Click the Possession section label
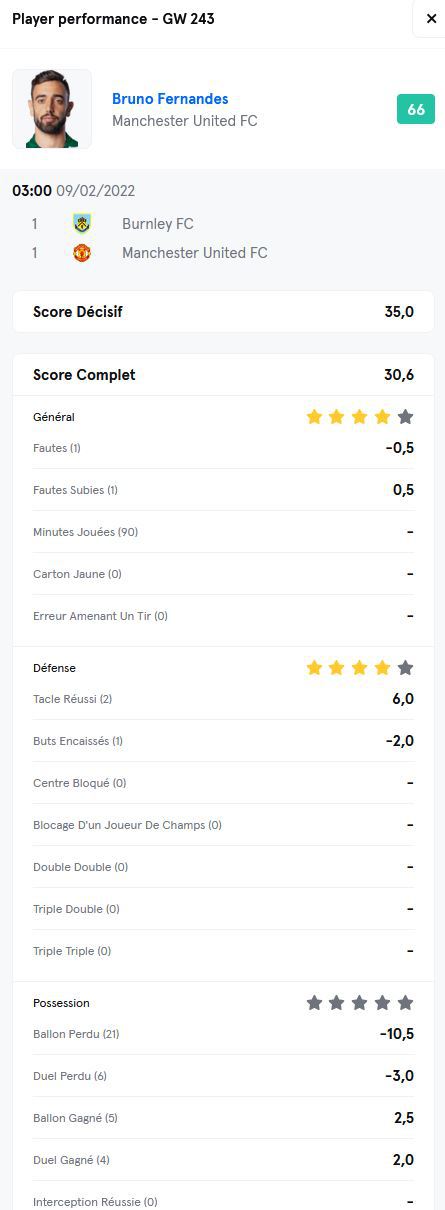 tap(61, 1003)
